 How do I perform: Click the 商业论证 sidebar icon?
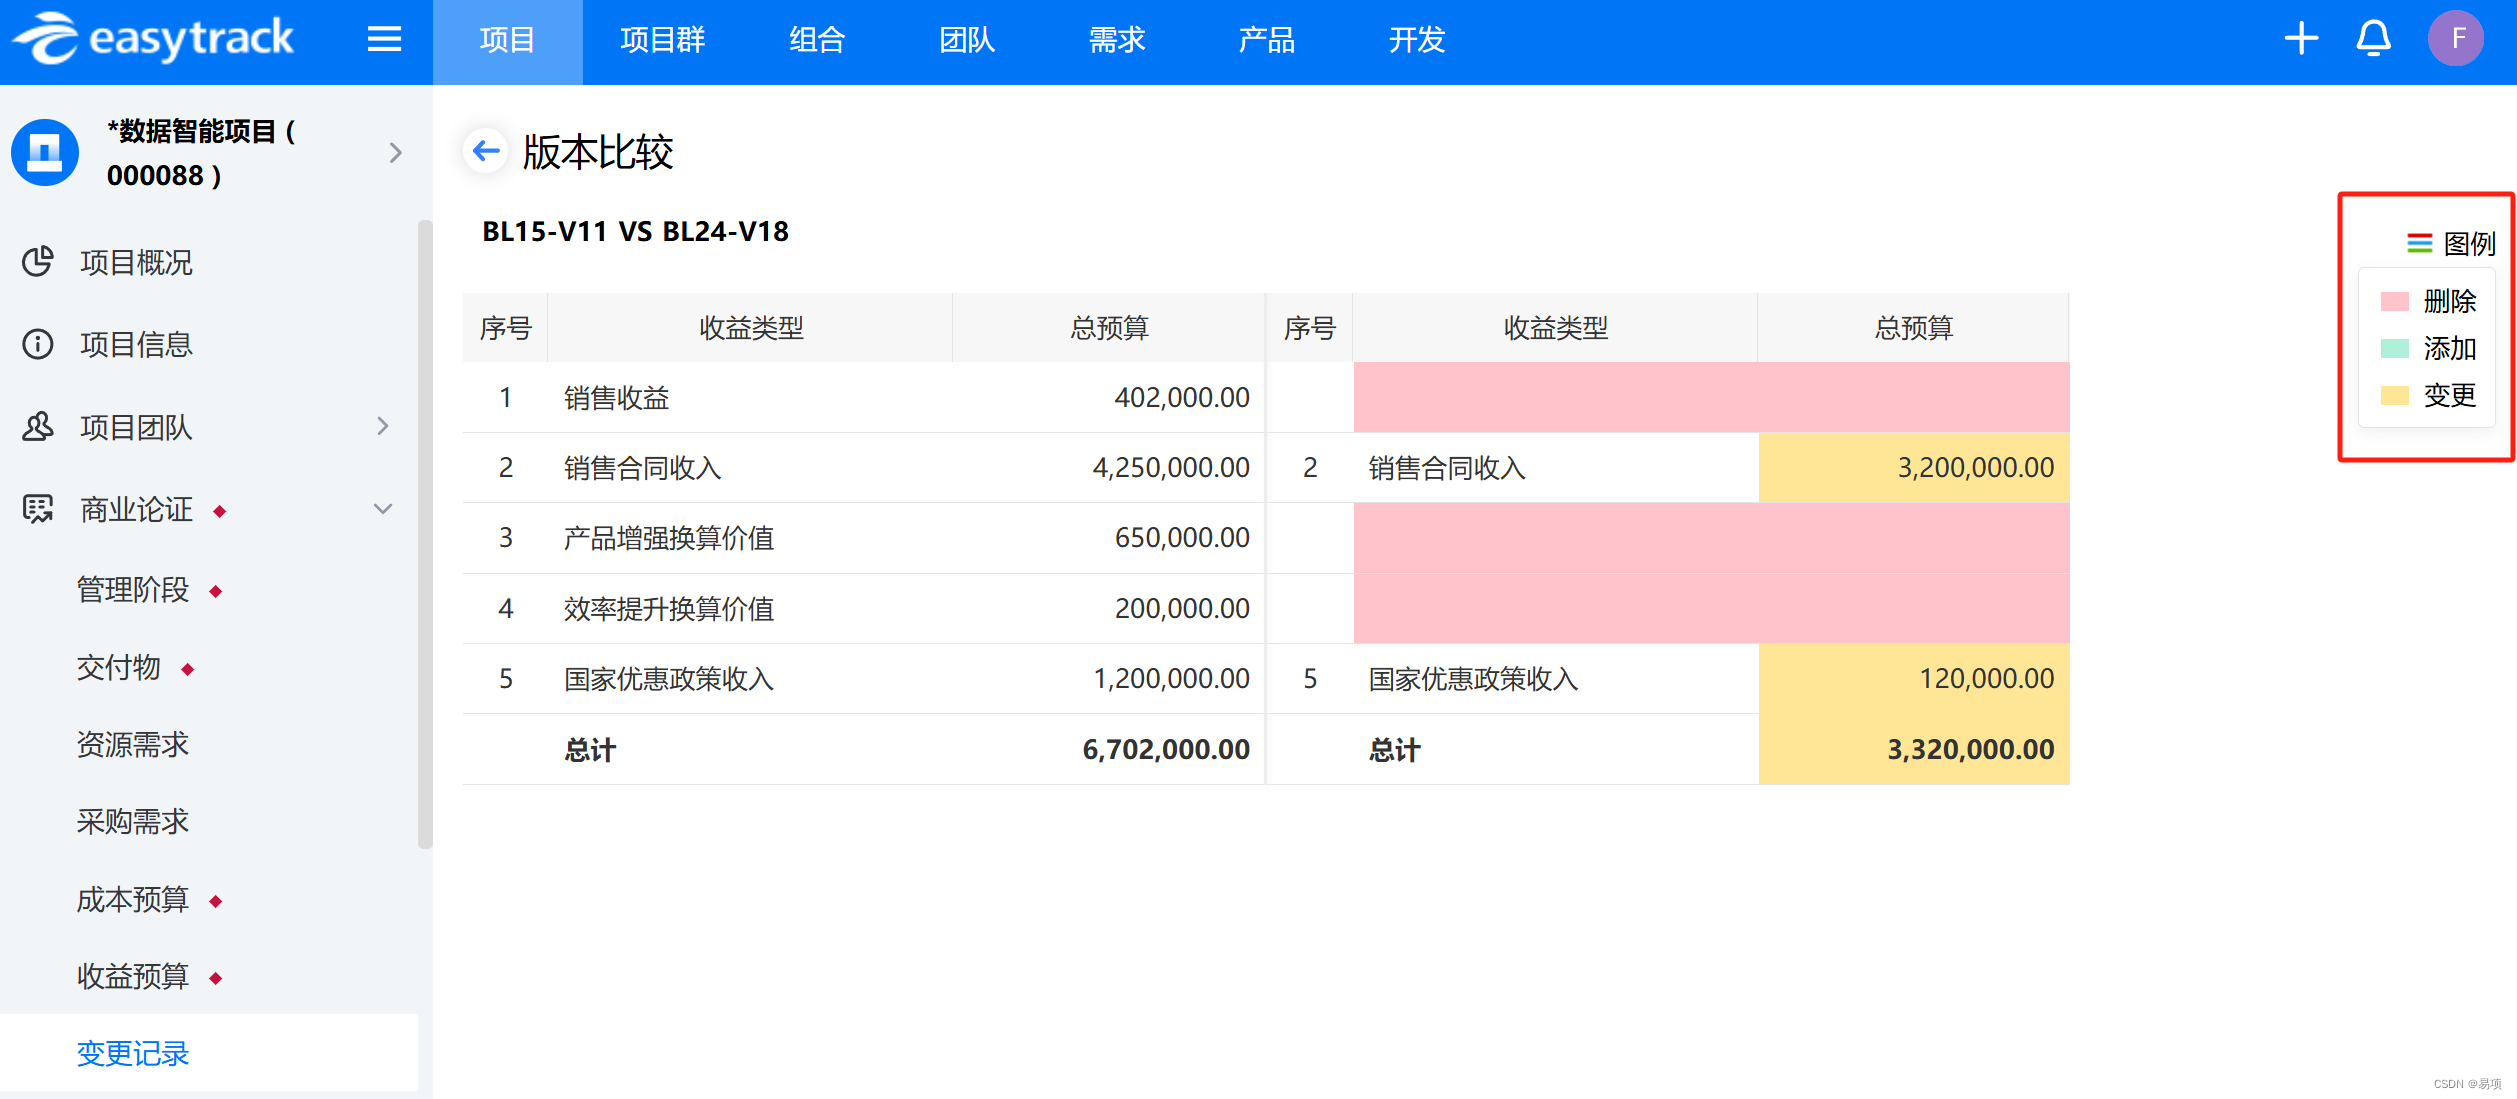tap(38, 509)
